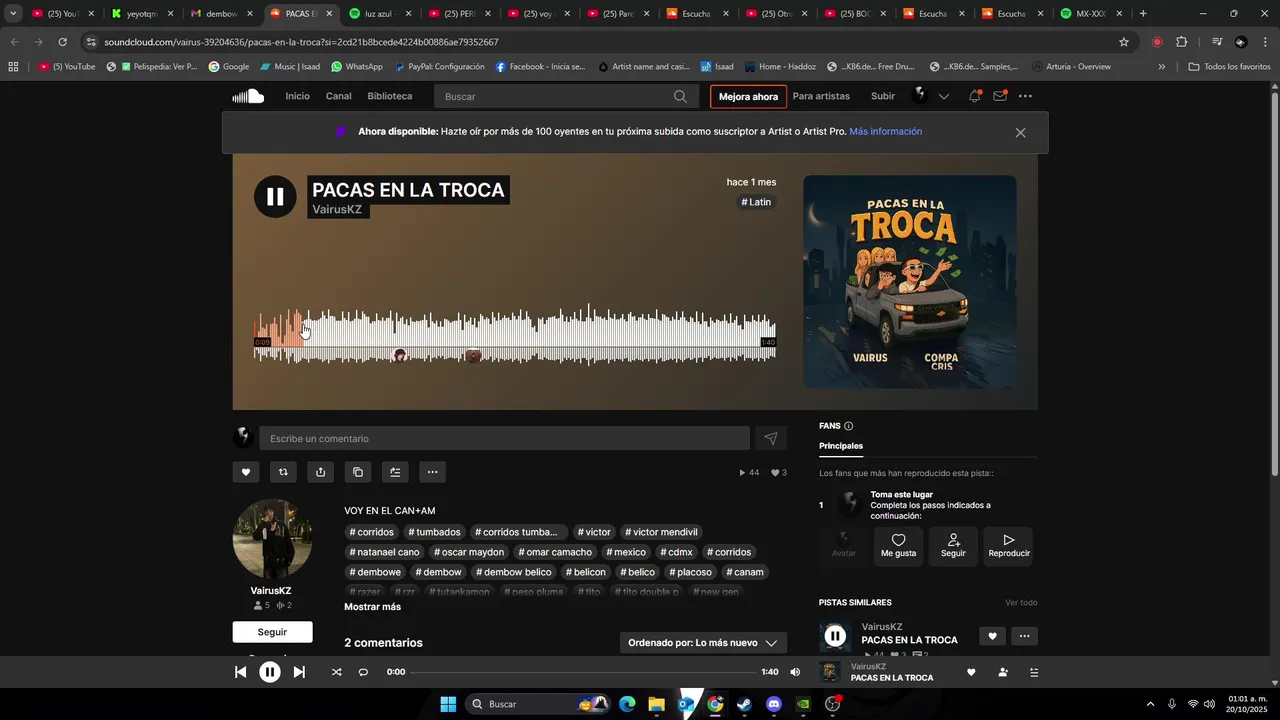Click the Seguir fan step button
1280x720 pixels.
(953, 546)
